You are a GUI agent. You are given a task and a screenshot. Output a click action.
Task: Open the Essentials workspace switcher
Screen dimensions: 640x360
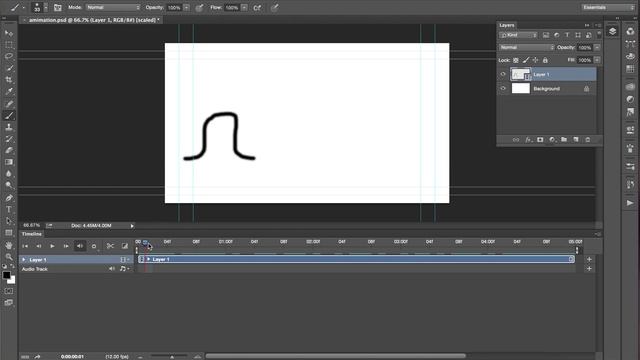coord(608,7)
